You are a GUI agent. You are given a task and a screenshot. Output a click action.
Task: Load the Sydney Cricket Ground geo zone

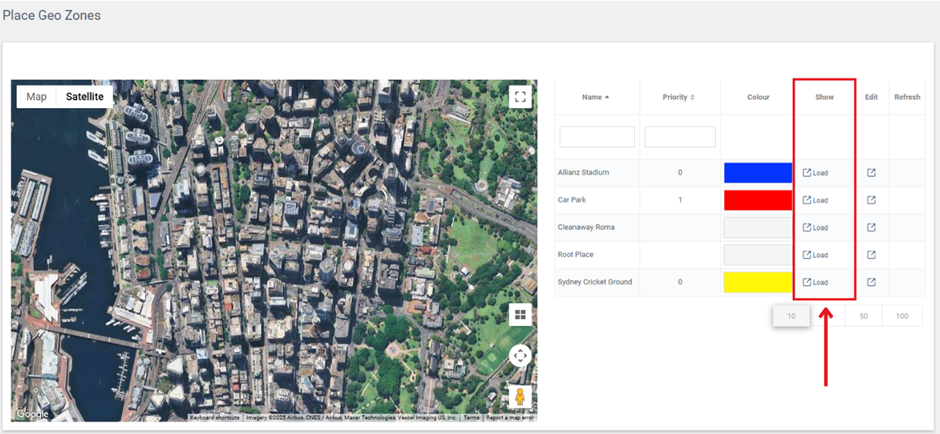click(x=815, y=282)
